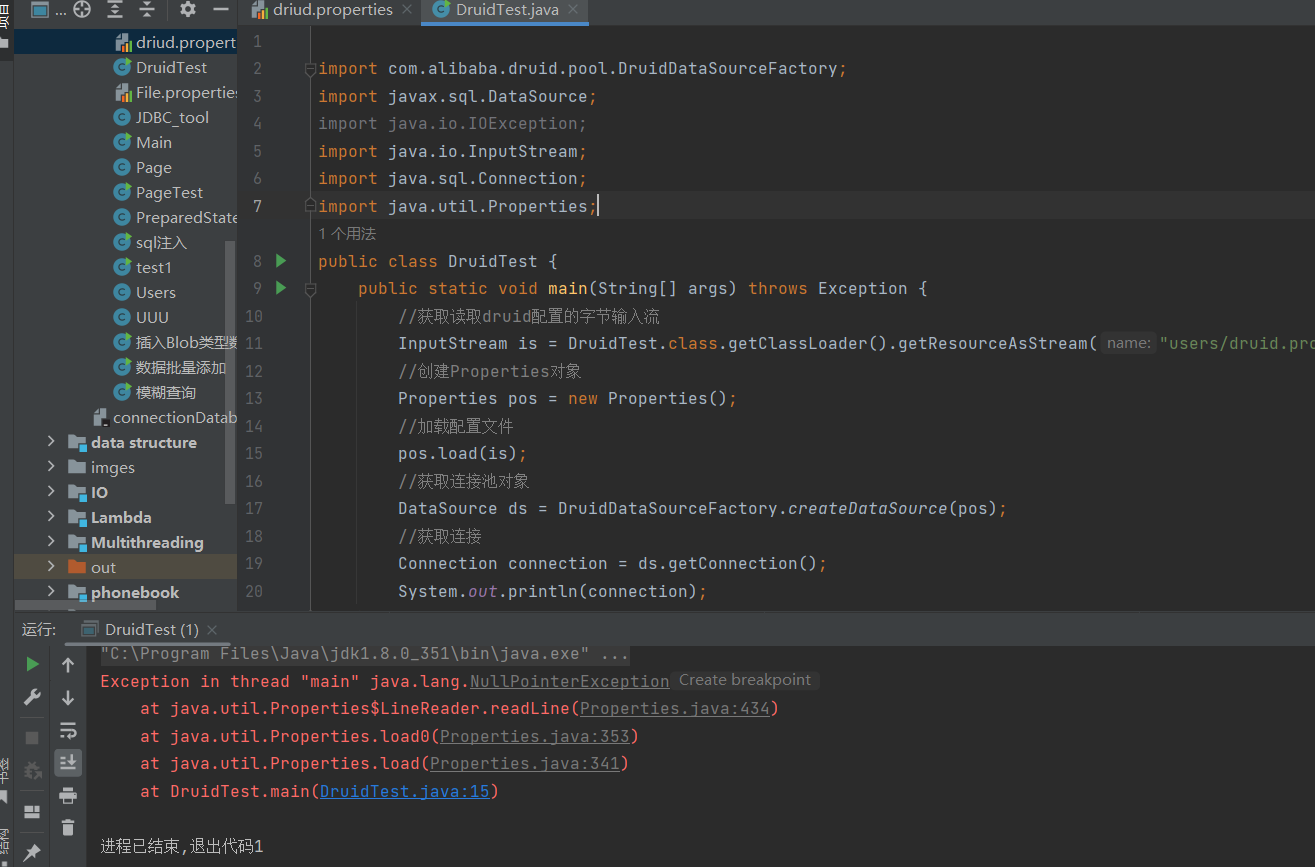Open Properties.java:434 stack trace link
The height and width of the screenshot is (867, 1315).
[674, 708]
